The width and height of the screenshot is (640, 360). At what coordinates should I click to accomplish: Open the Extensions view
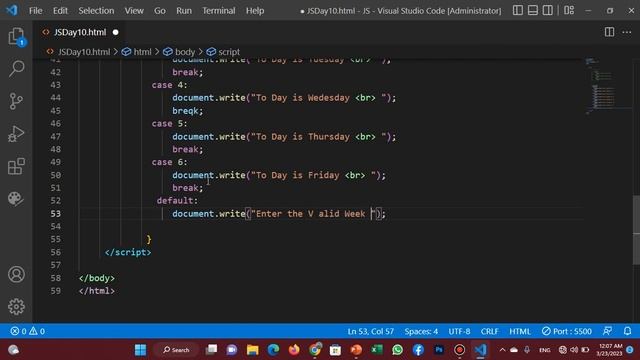pos(16,166)
